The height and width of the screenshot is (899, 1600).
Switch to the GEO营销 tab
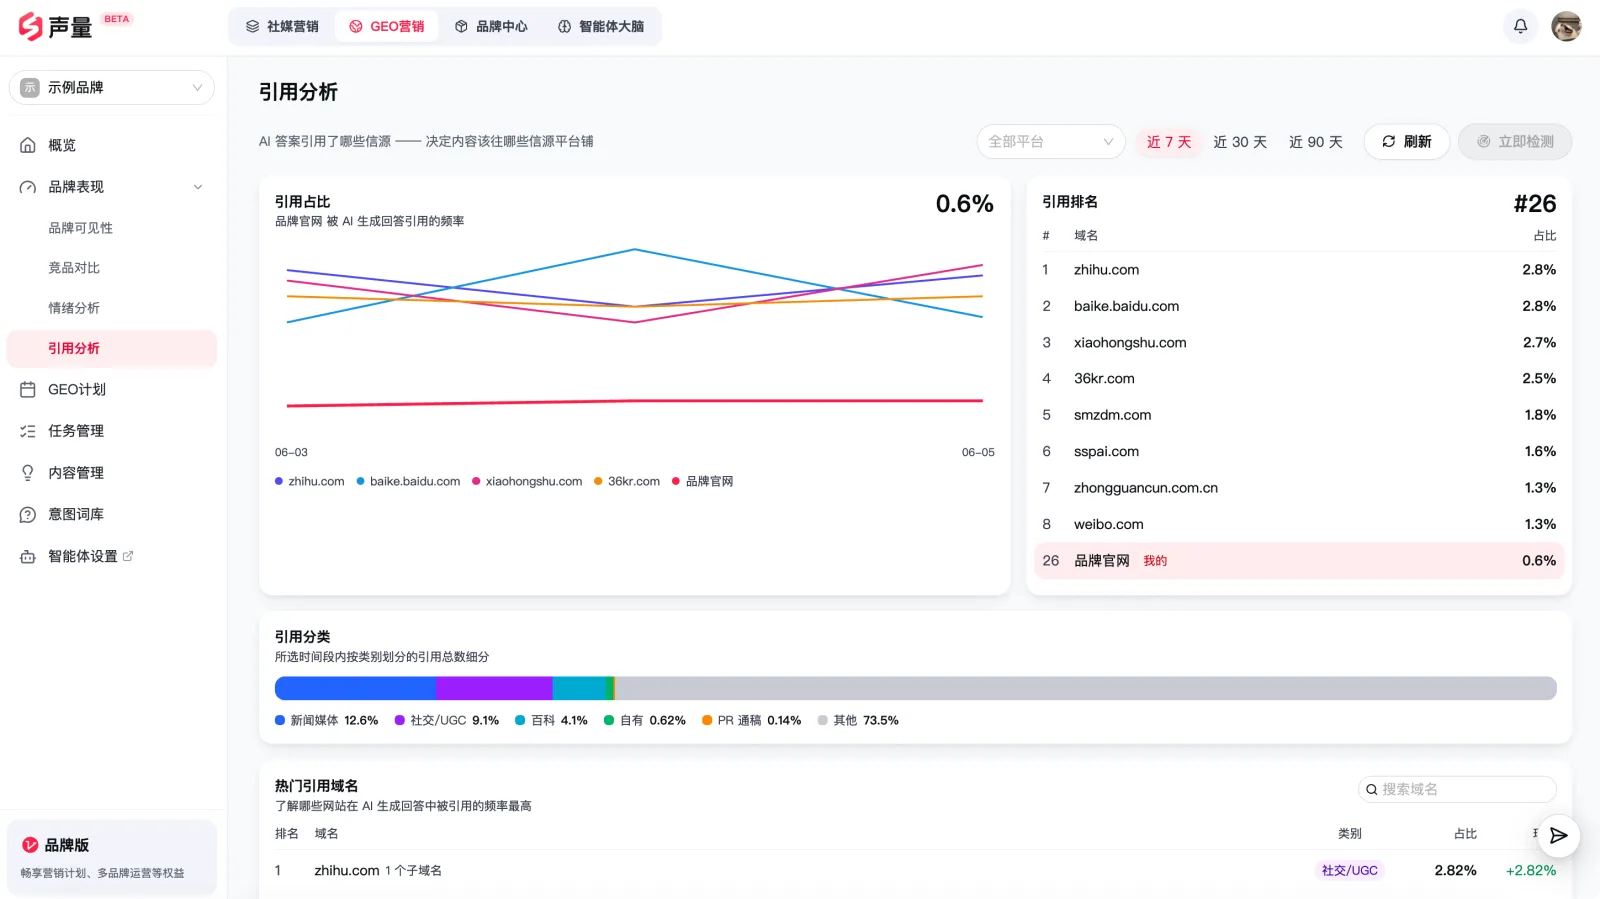387,27
